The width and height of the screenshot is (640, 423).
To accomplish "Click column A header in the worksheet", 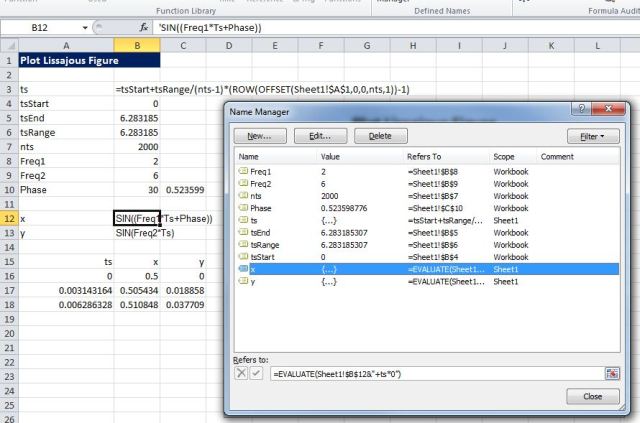I will (x=66, y=46).
